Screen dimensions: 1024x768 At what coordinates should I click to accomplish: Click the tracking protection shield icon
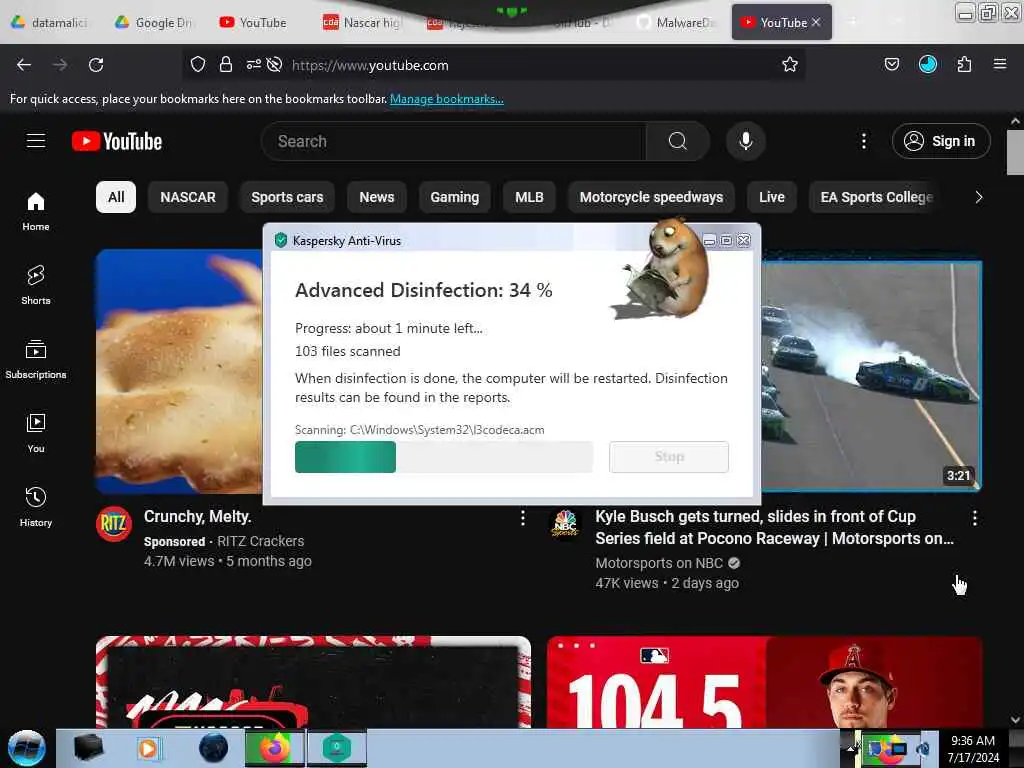point(198,65)
